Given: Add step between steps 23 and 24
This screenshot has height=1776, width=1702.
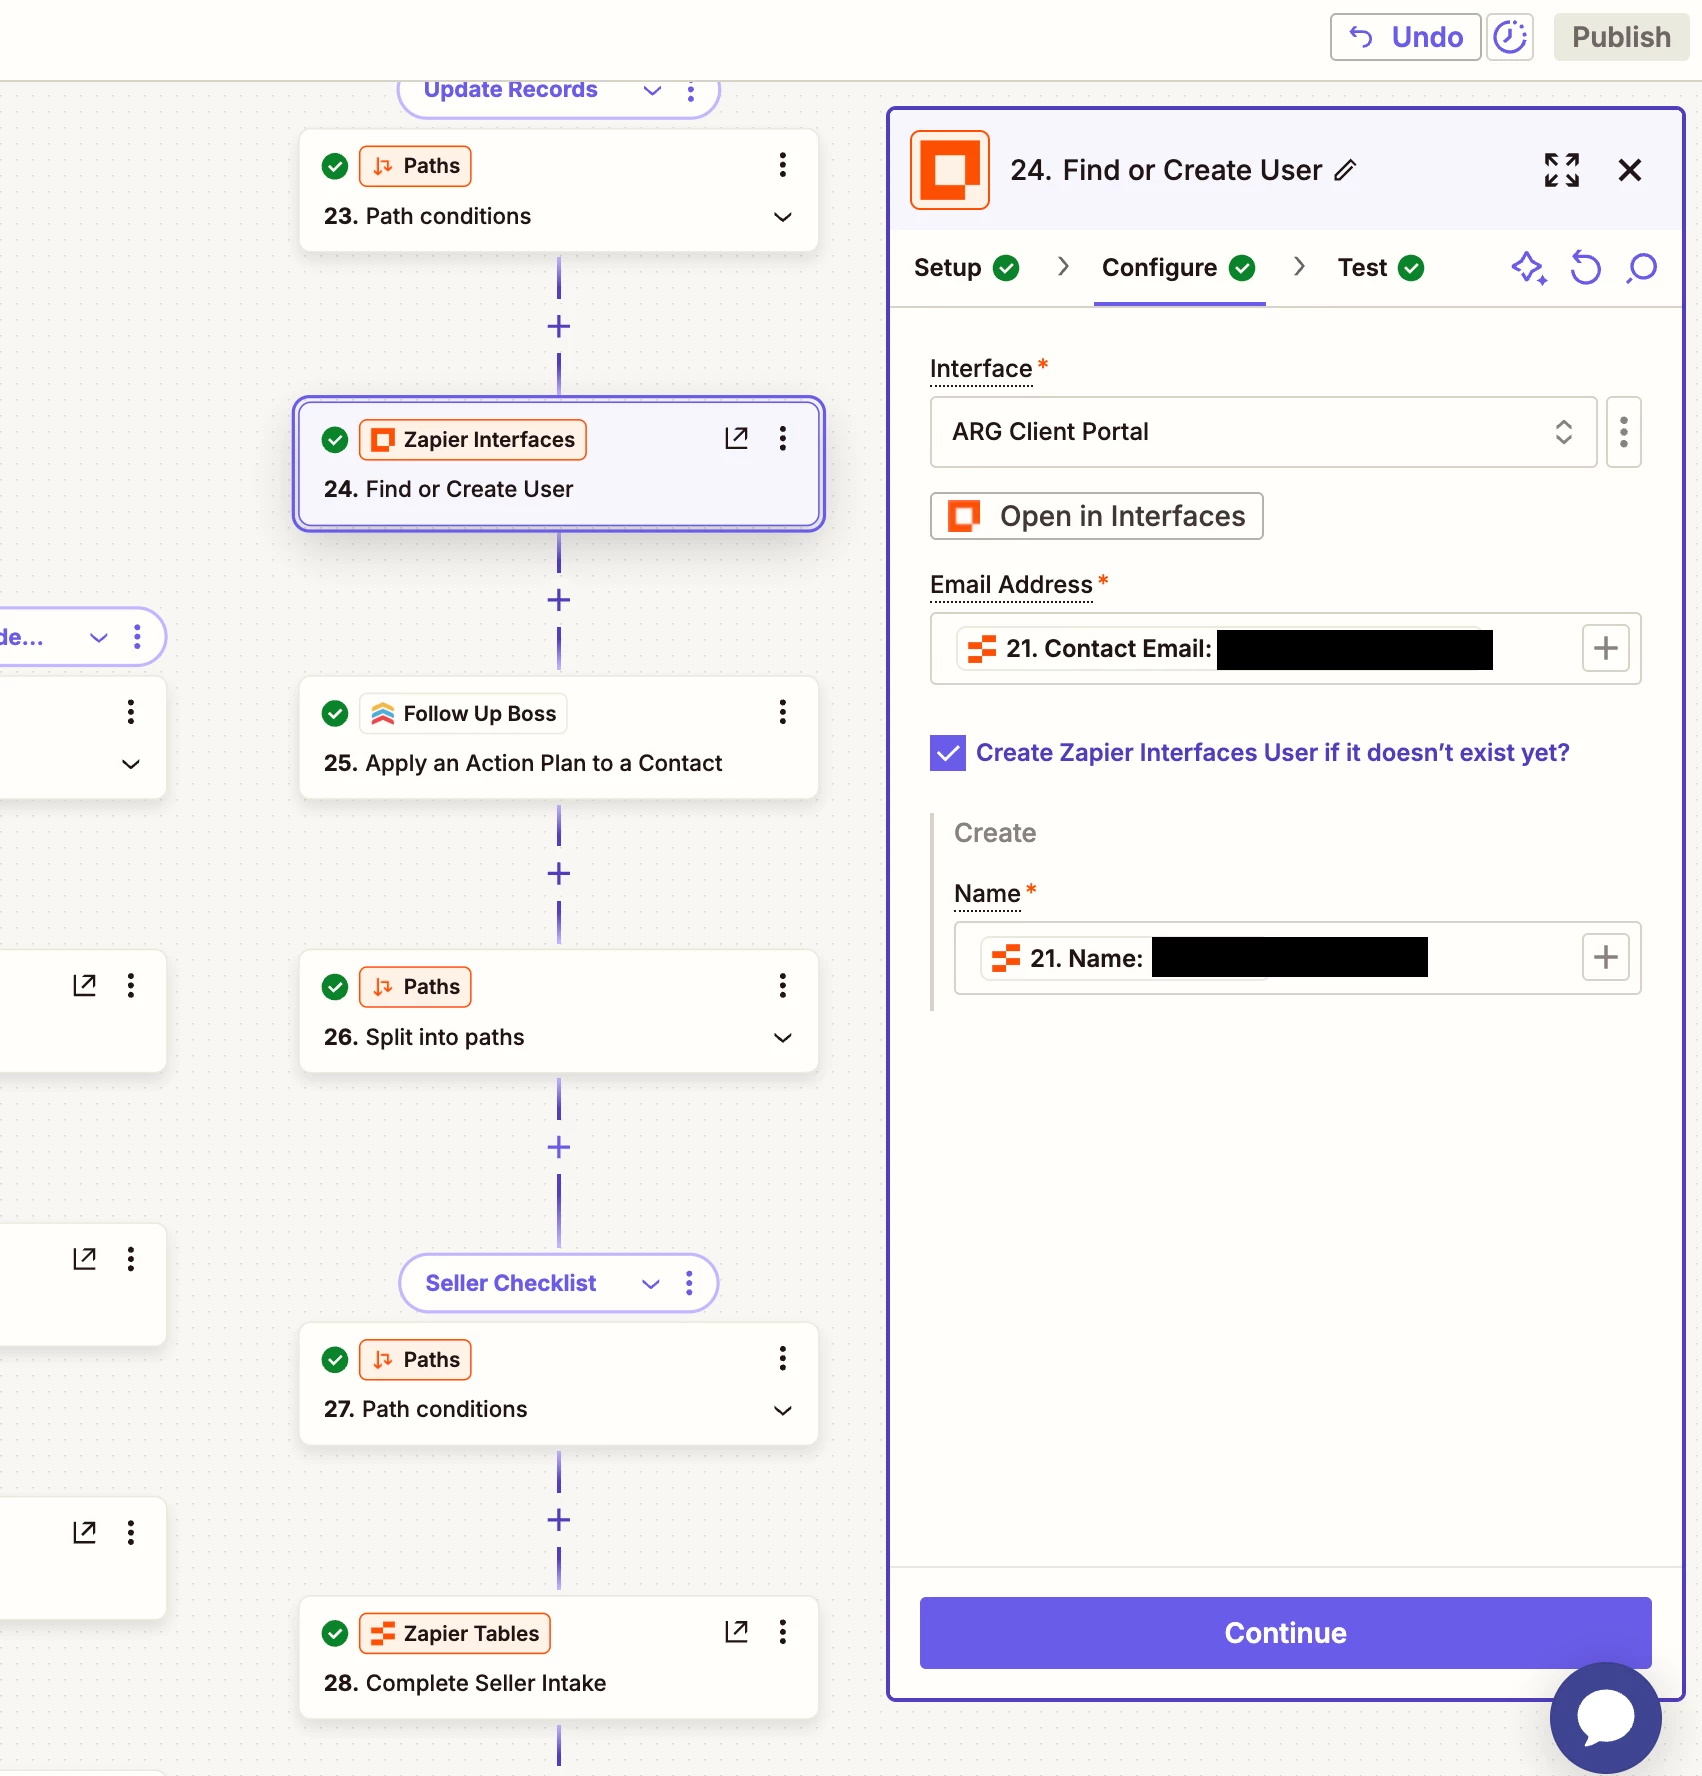Looking at the screenshot, I should [x=559, y=326].
